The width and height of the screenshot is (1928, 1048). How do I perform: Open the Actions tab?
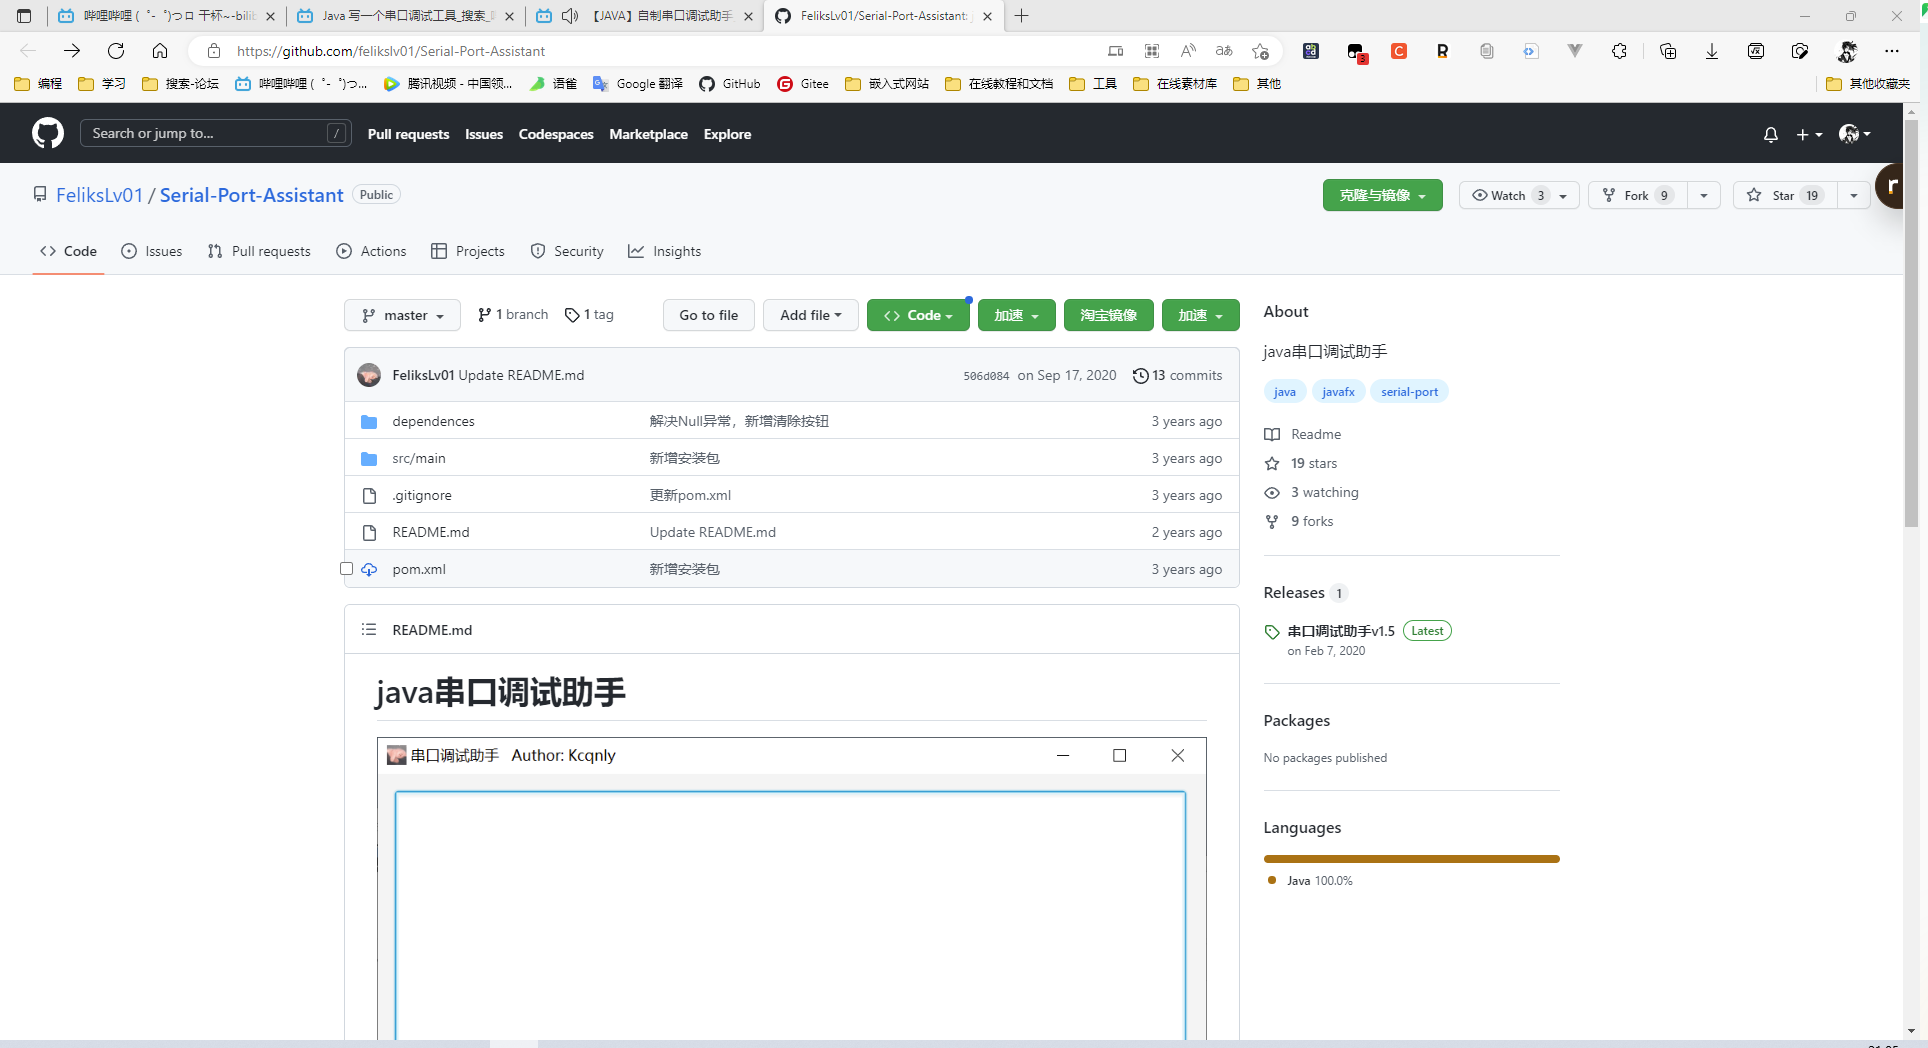(x=371, y=251)
